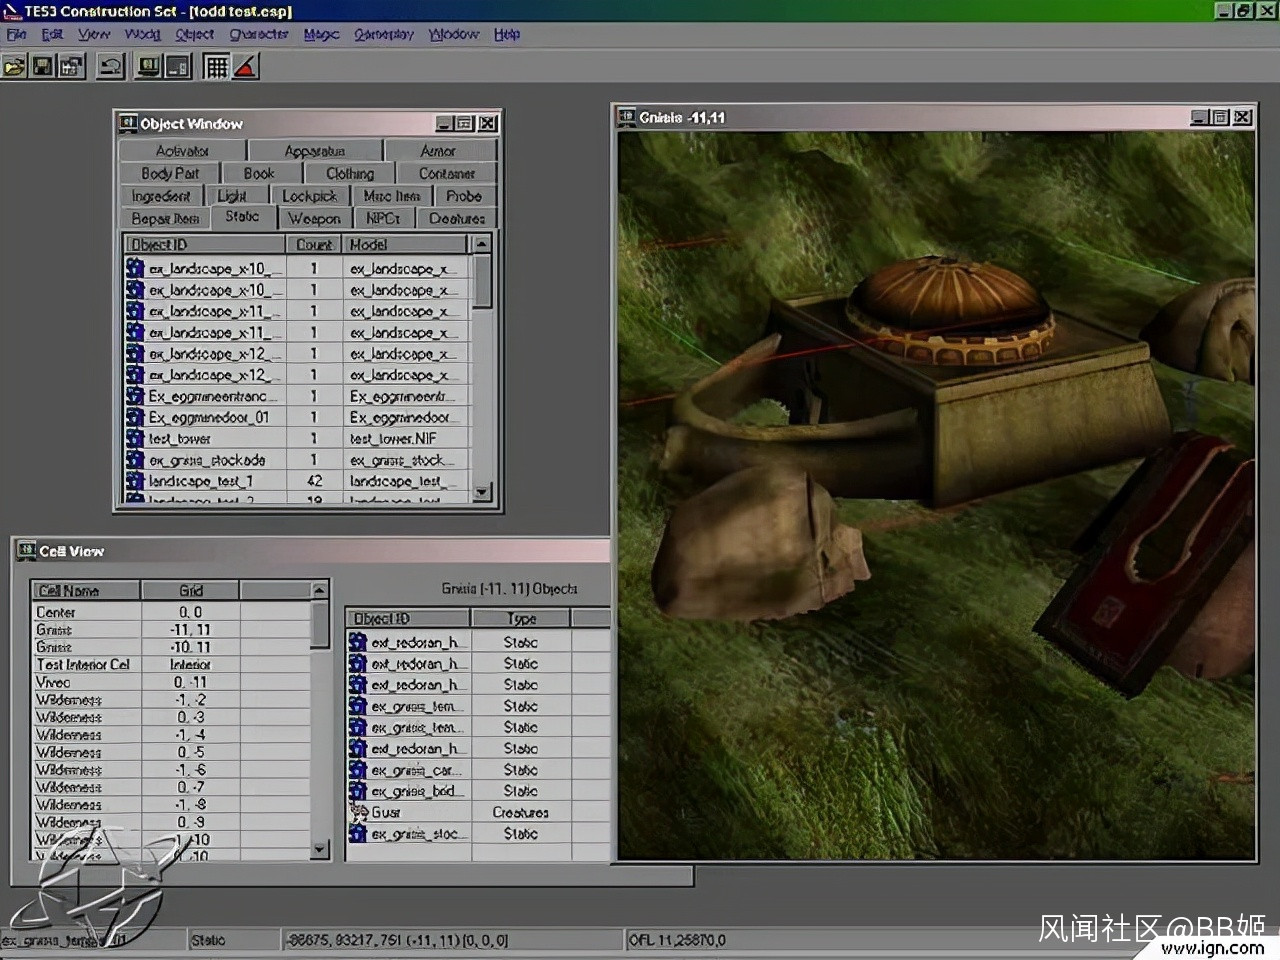Click the Open folder toolbar icon
The height and width of the screenshot is (960, 1280).
(x=14, y=67)
